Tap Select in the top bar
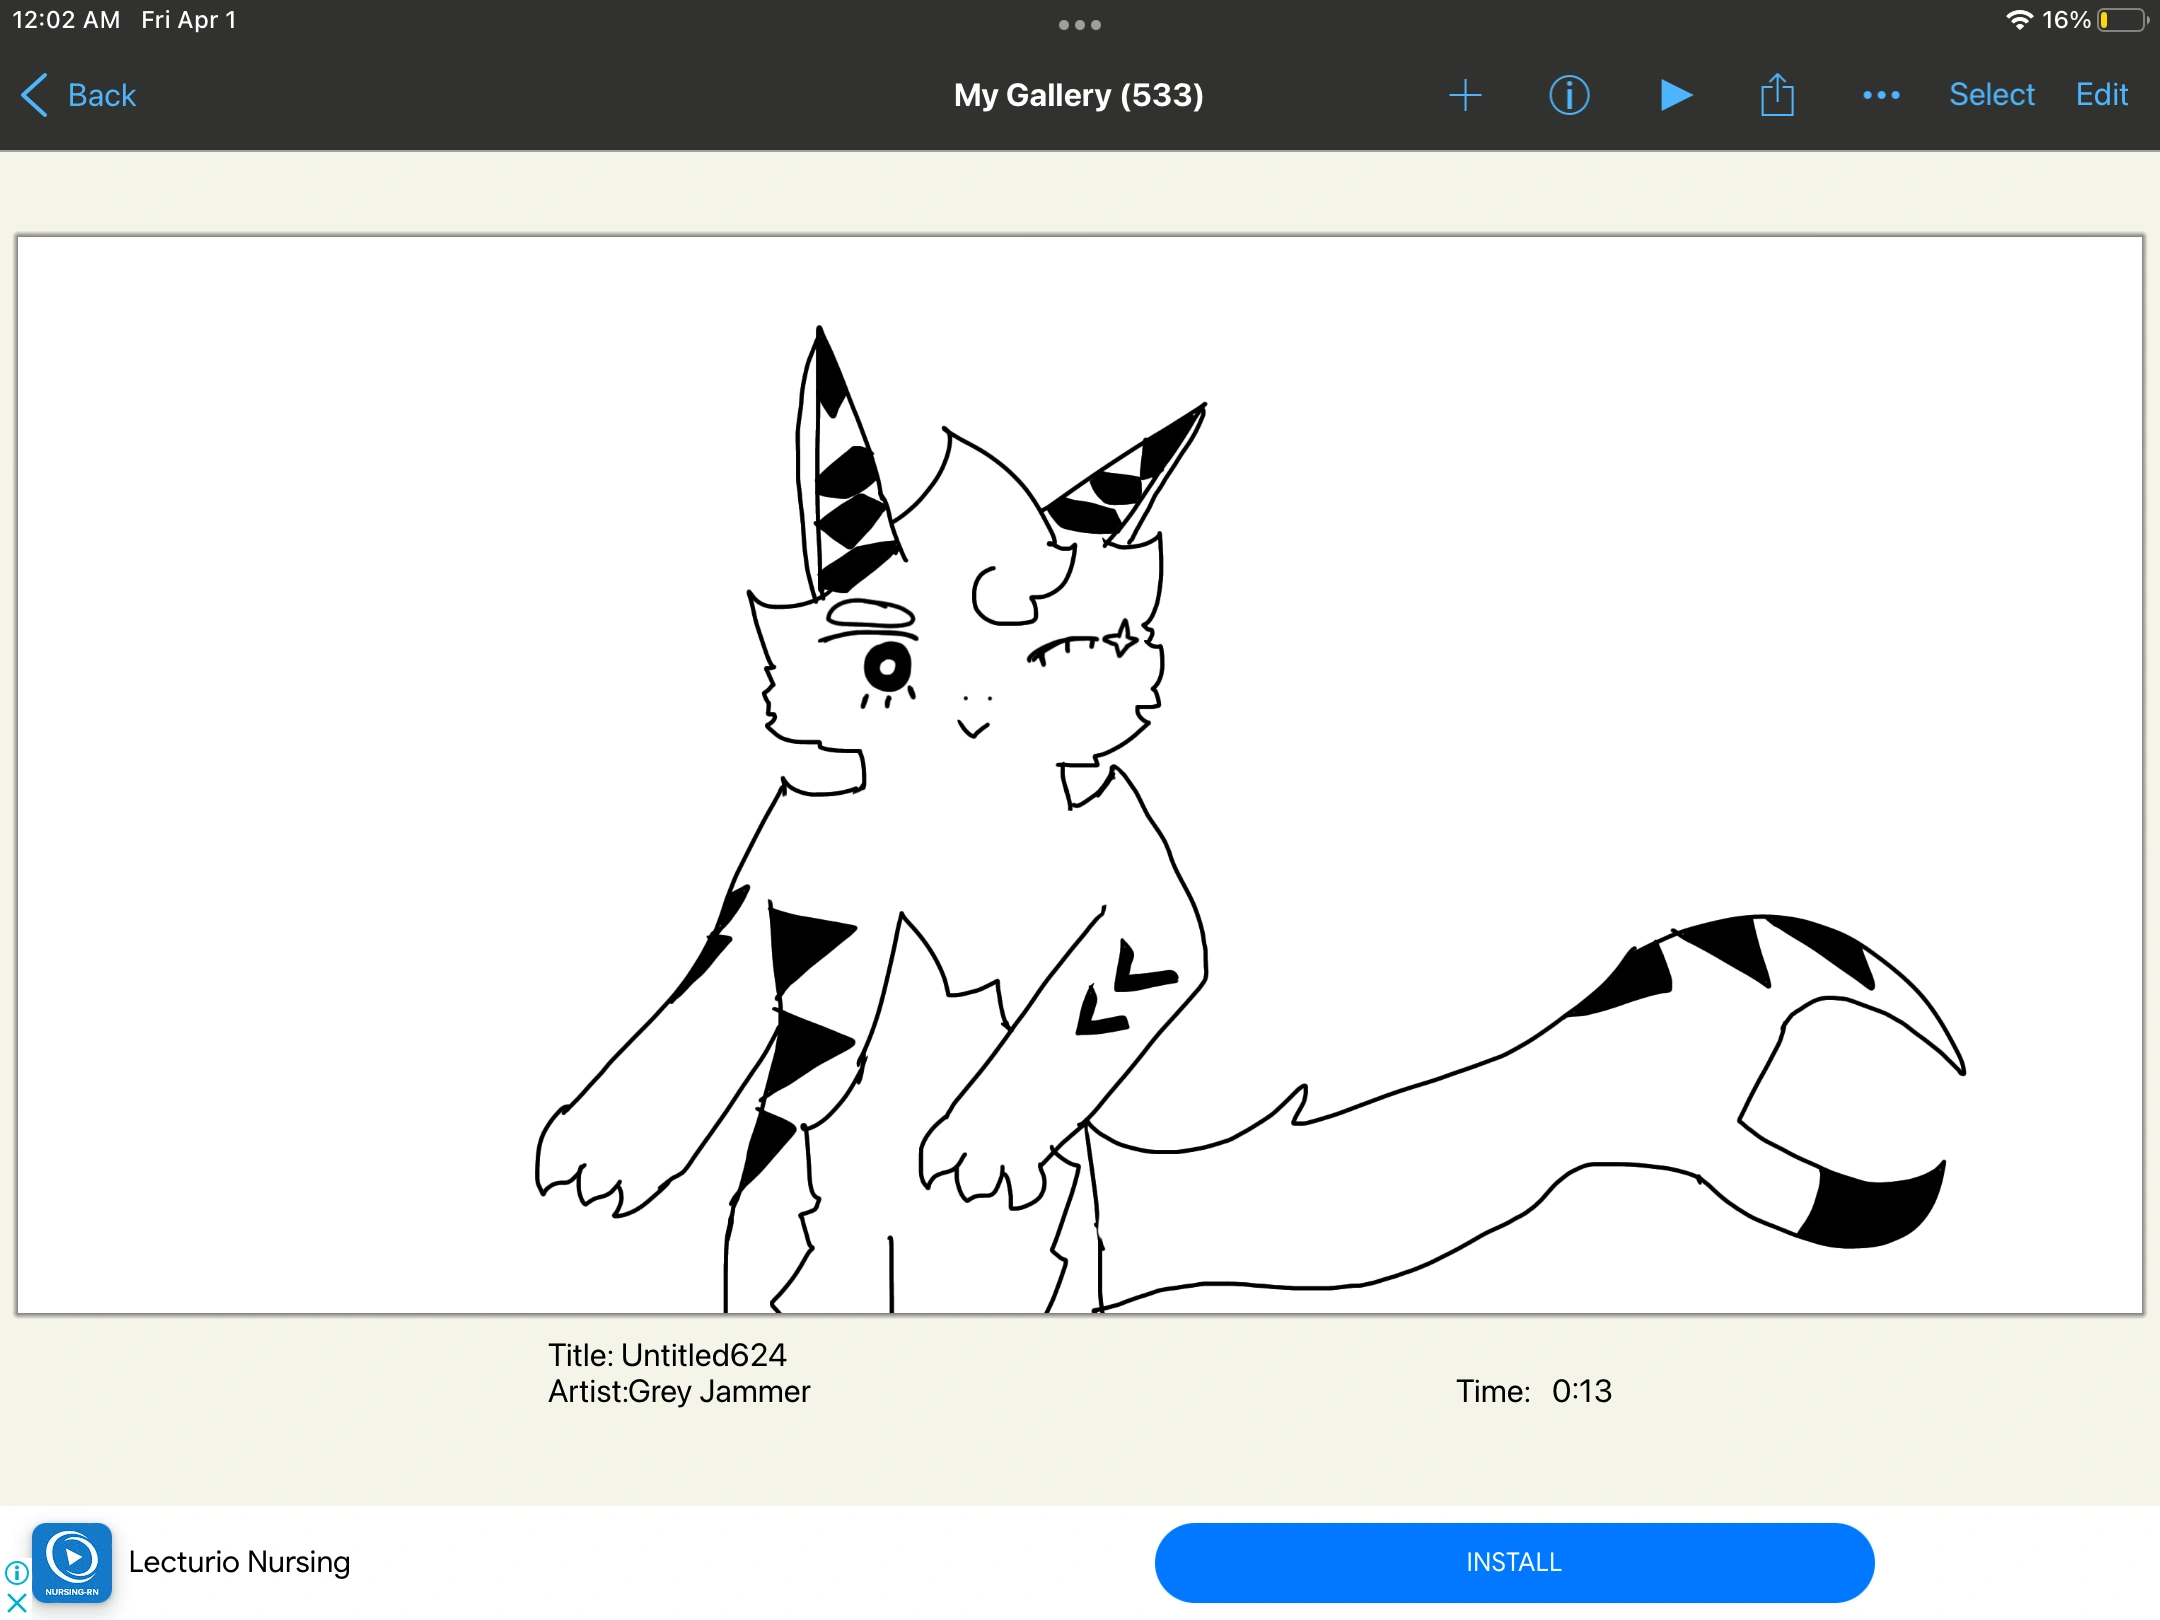 click(1991, 95)
